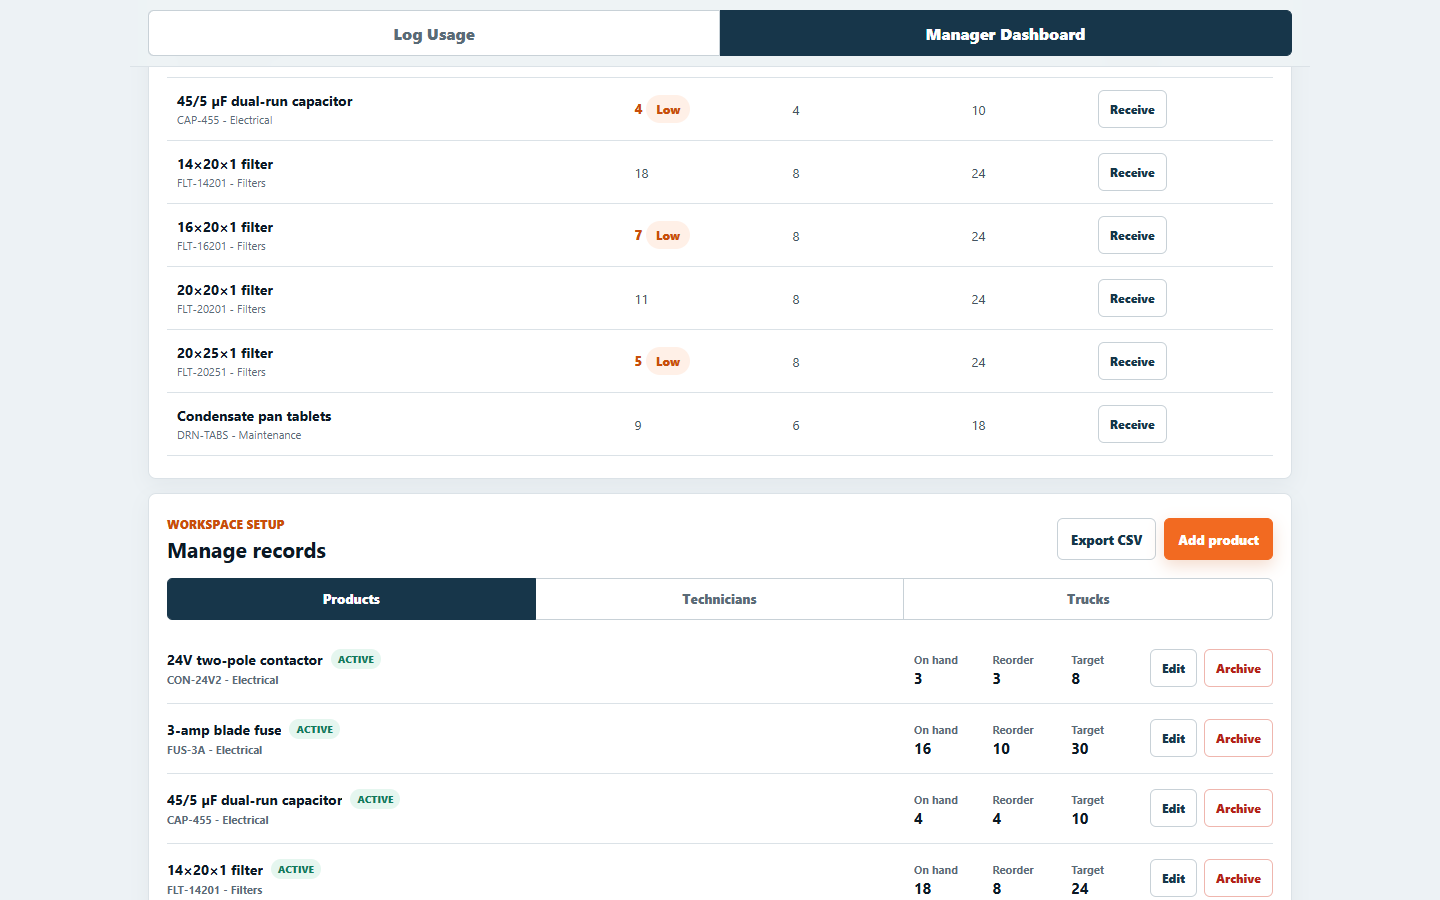The width and height of the screenshot is (1440, 900).
Task: Edit the 24V two-pole contactor record
Action: [1173, 669]
